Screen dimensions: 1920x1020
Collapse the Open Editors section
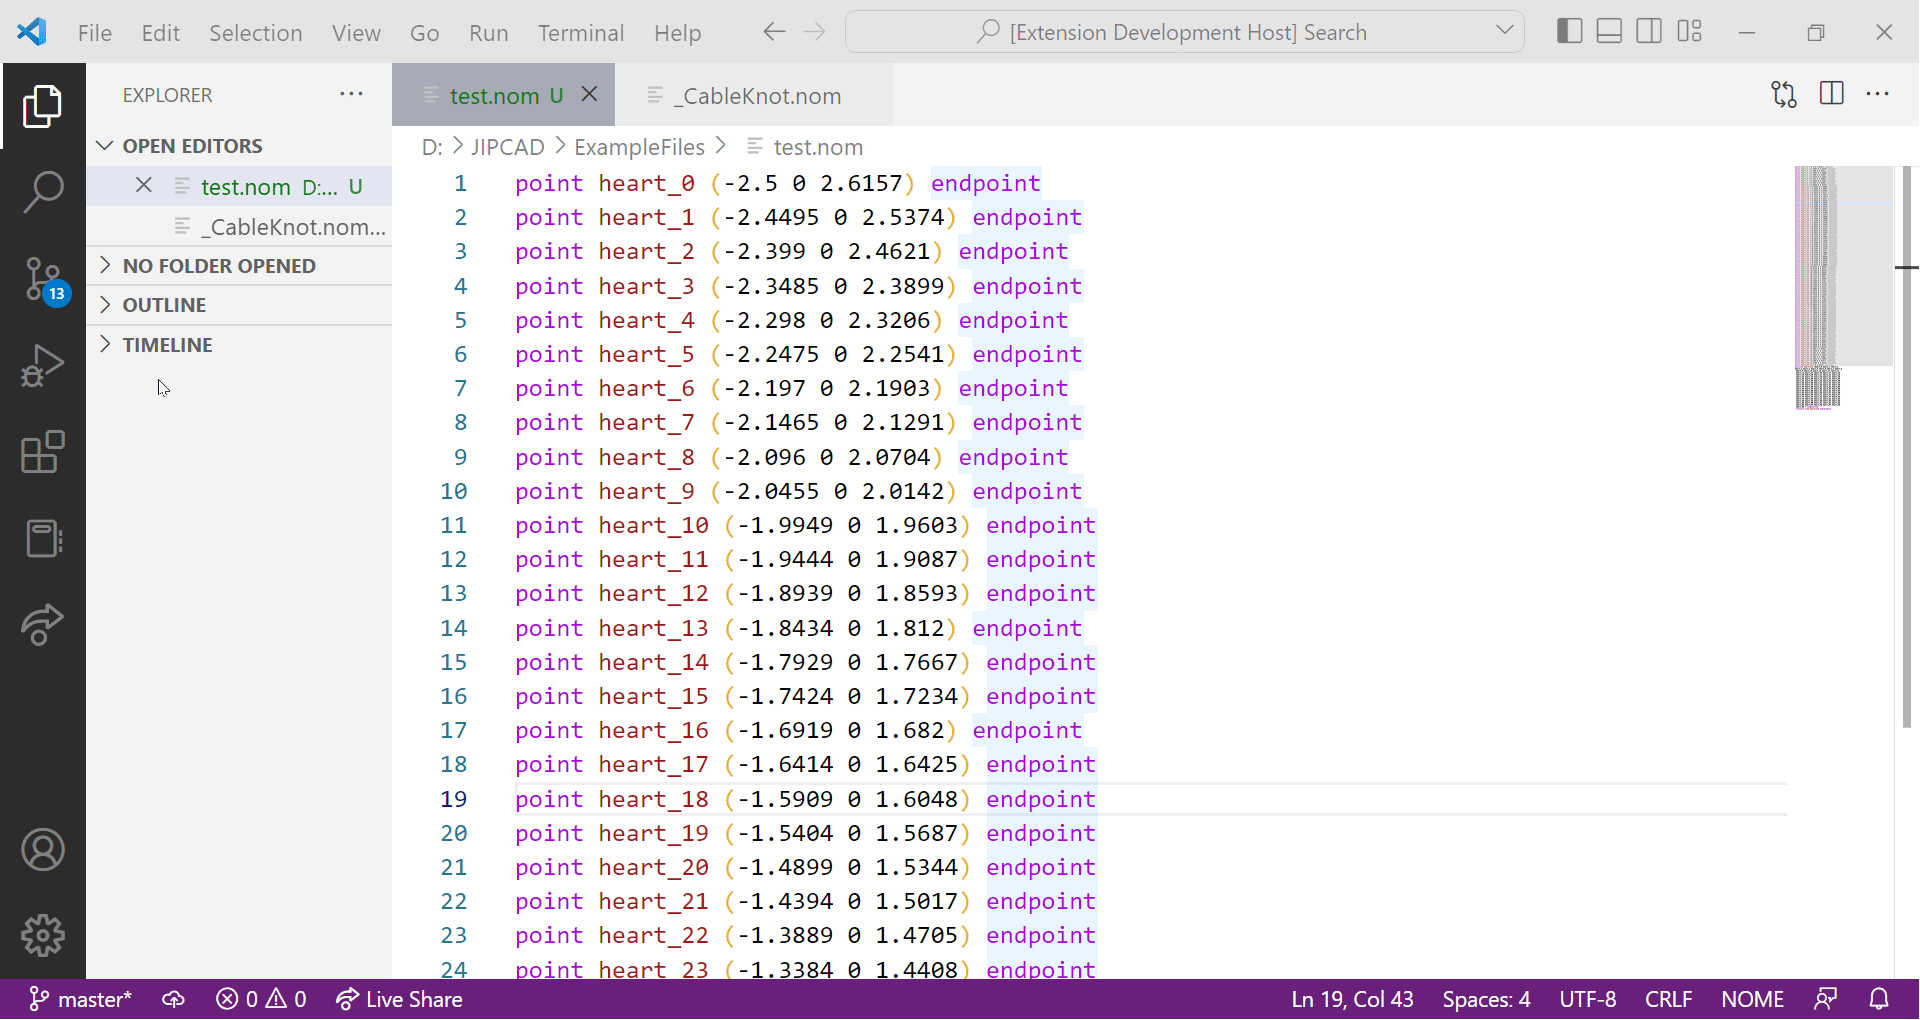239,146
